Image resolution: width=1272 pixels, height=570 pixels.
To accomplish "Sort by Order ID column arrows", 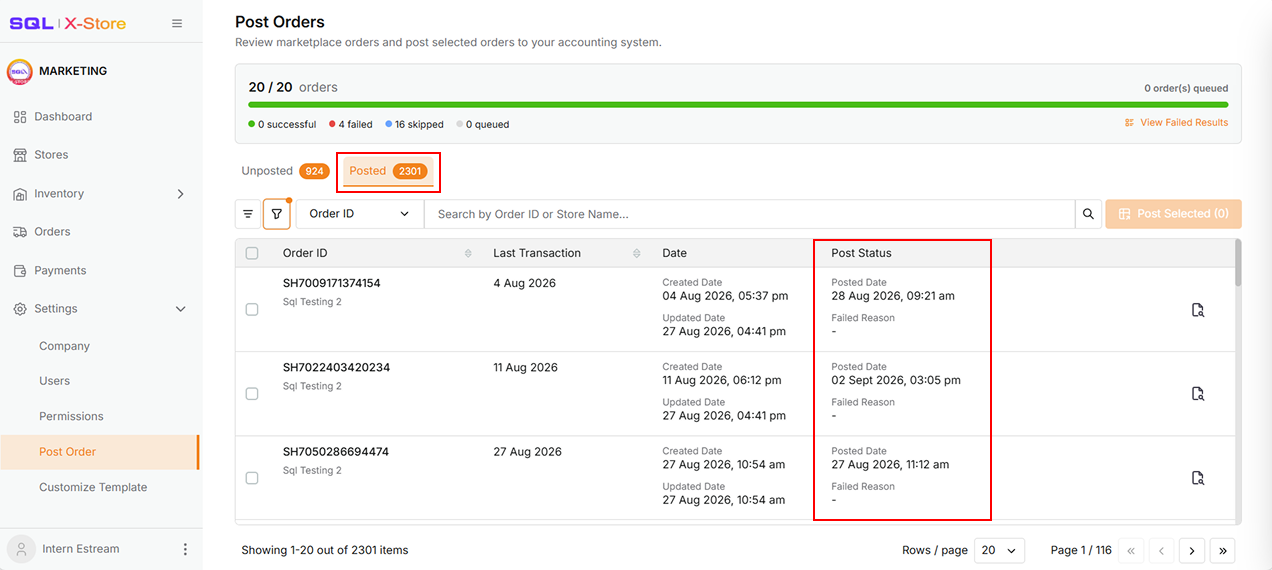I will click(x=468, y=254).
